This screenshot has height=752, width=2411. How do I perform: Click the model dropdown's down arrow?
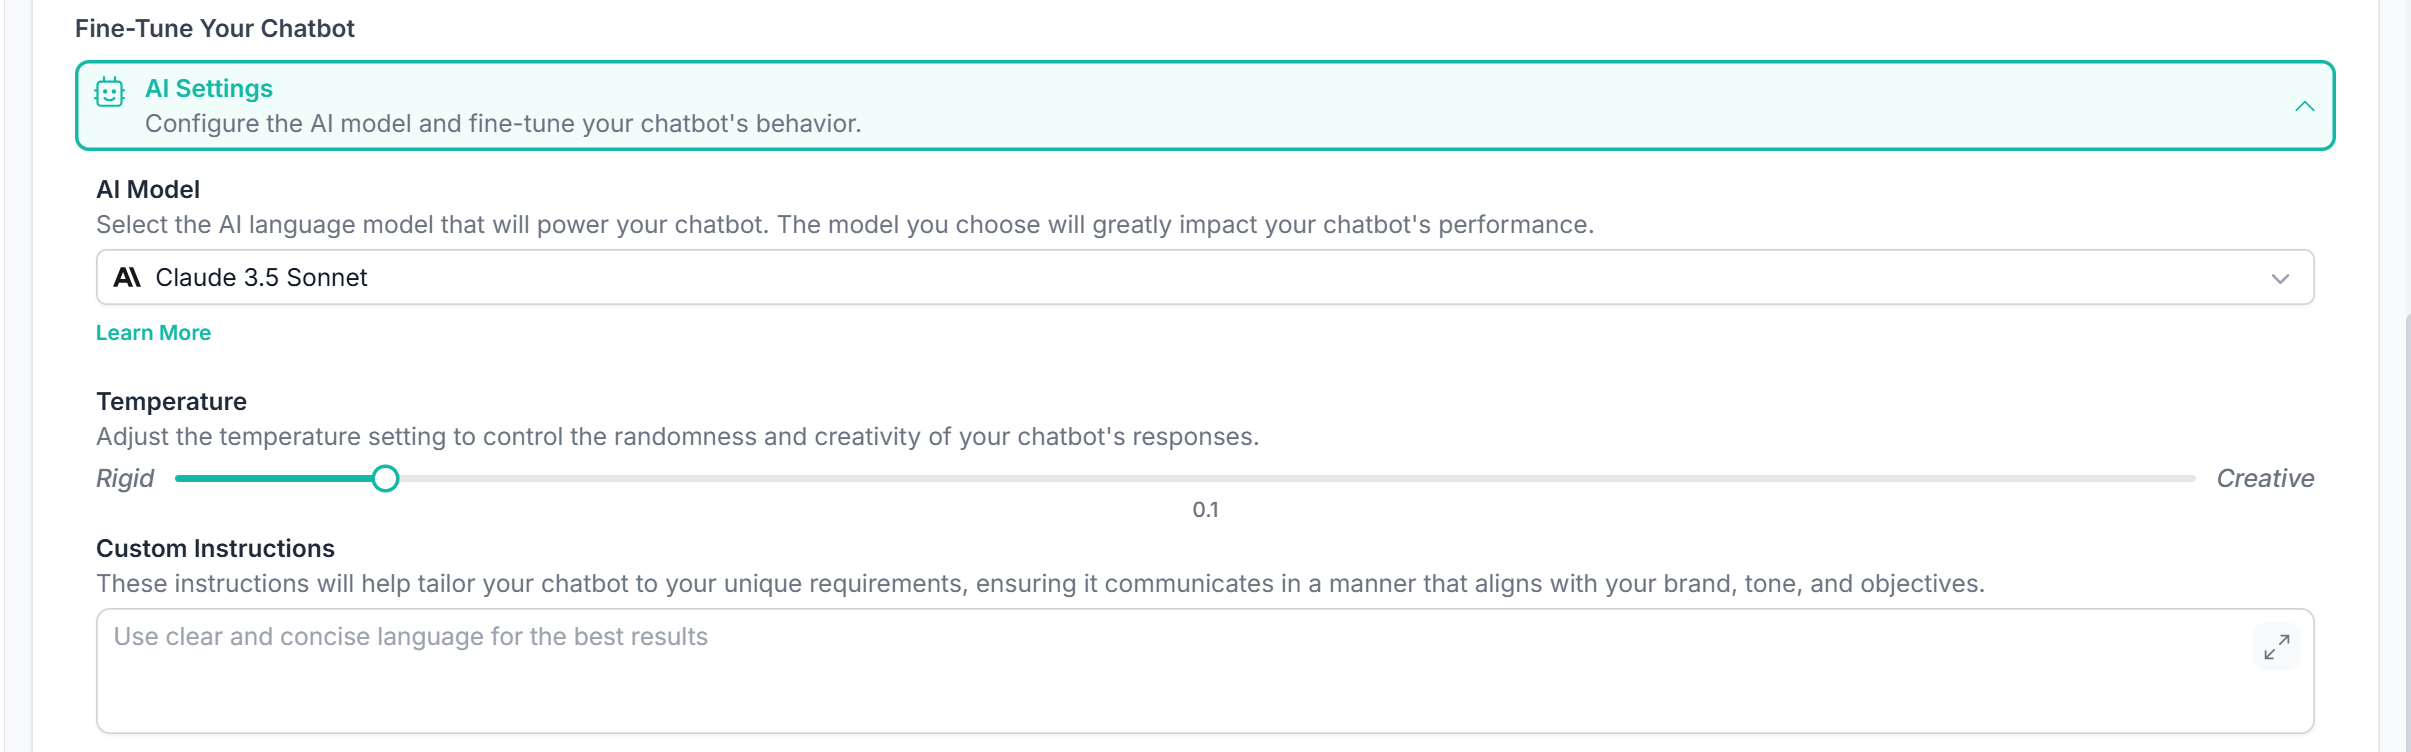(2280, 279)
